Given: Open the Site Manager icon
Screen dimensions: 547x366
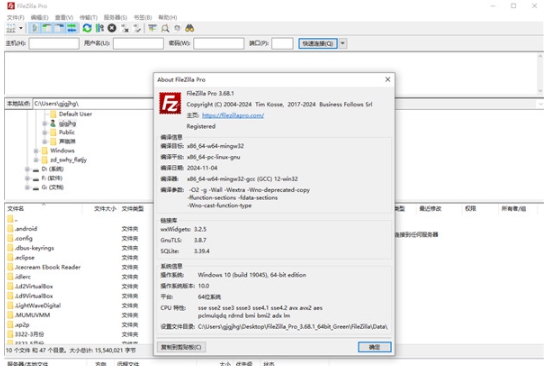Looking at the screenshot, I should point(11,28).
